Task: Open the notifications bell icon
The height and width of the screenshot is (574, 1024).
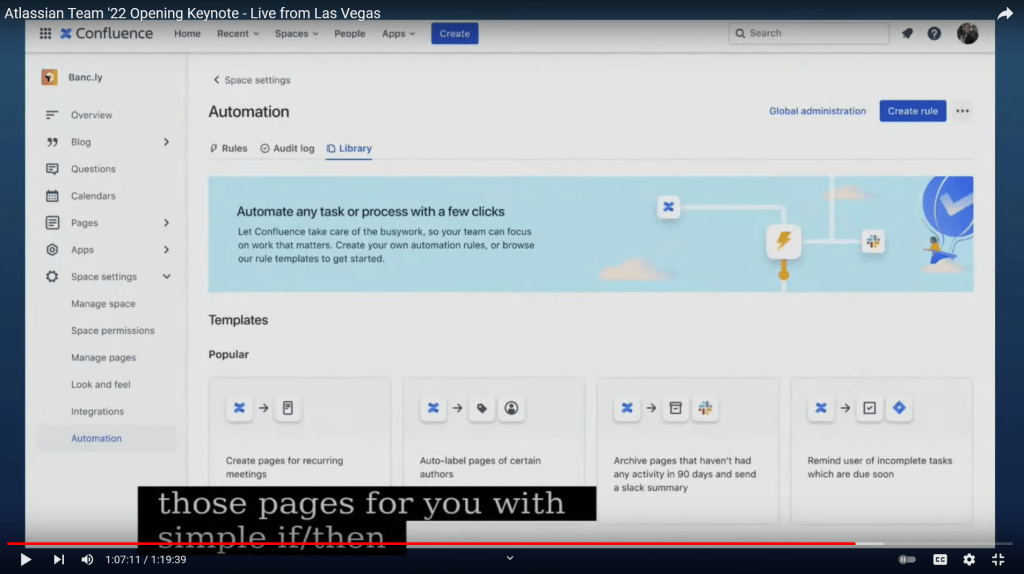Action: (907, 34)
